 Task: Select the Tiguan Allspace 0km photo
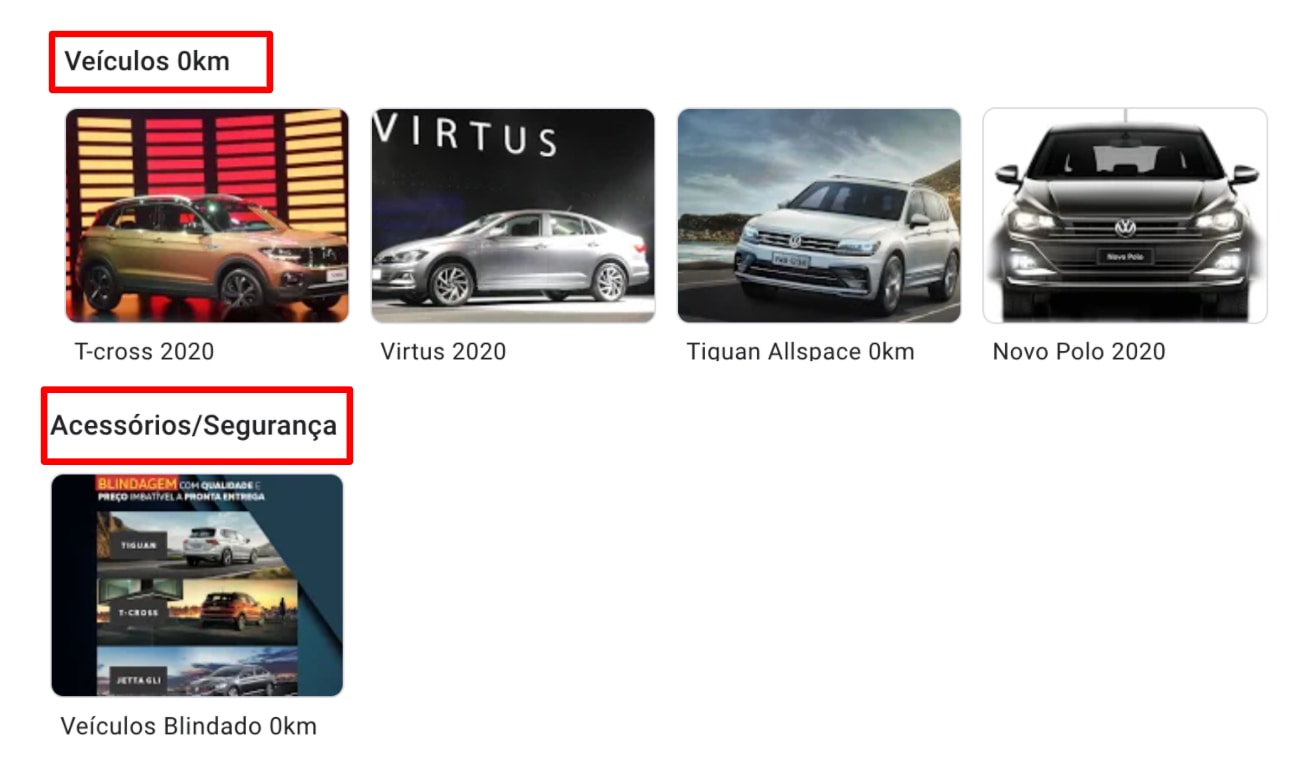[x=819, y=215]
